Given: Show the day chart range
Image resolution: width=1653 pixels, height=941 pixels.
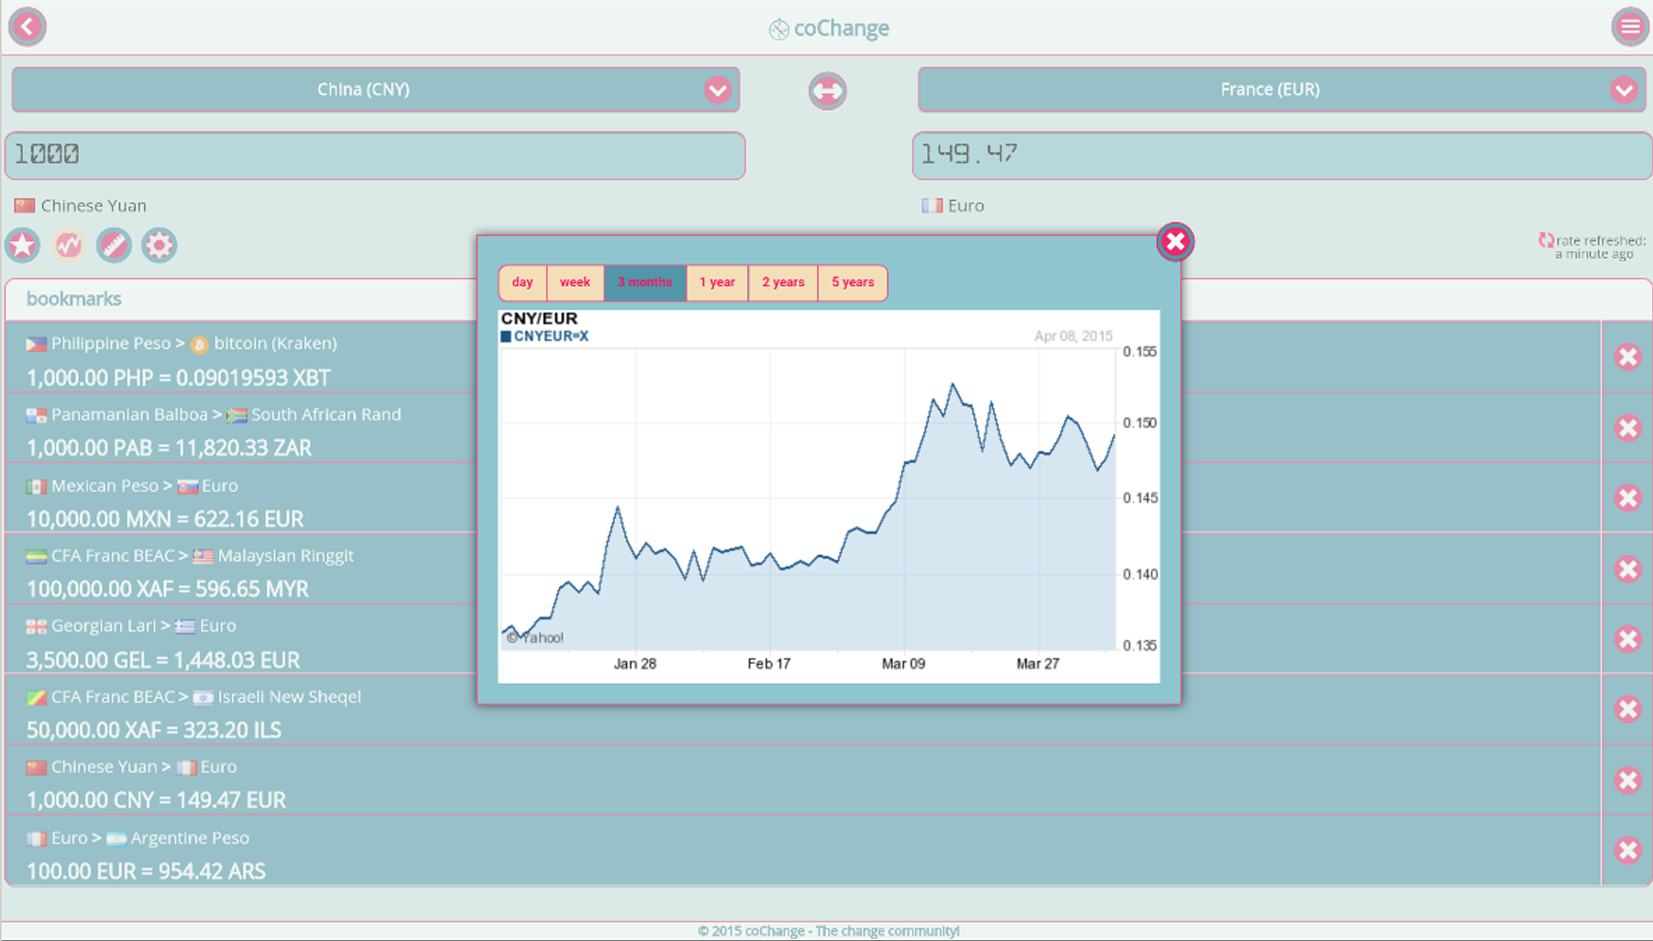Looking at the screenshot, I should pos(523,283).
